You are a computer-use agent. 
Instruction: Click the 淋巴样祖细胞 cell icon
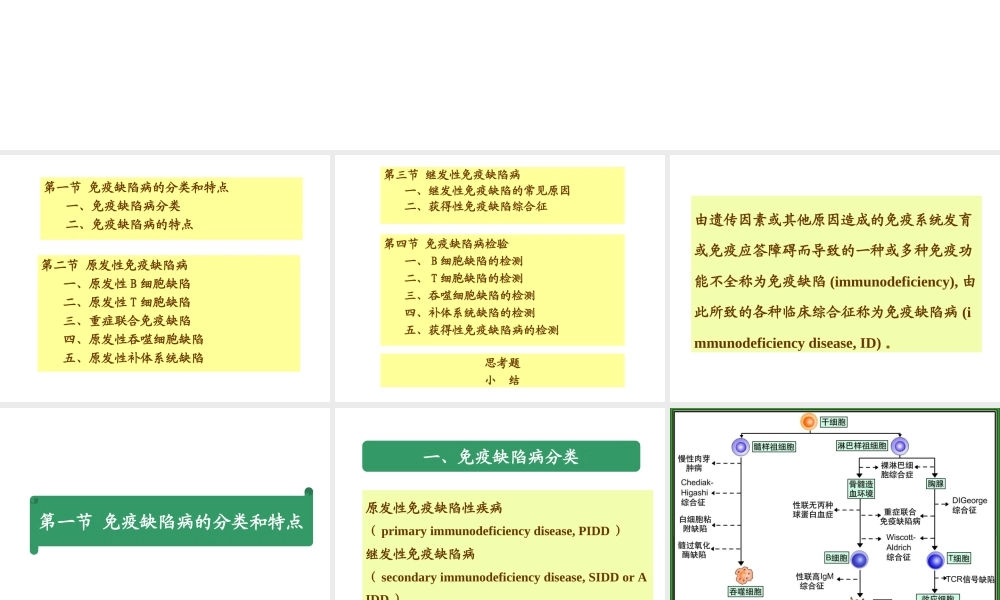coord(900,446)
